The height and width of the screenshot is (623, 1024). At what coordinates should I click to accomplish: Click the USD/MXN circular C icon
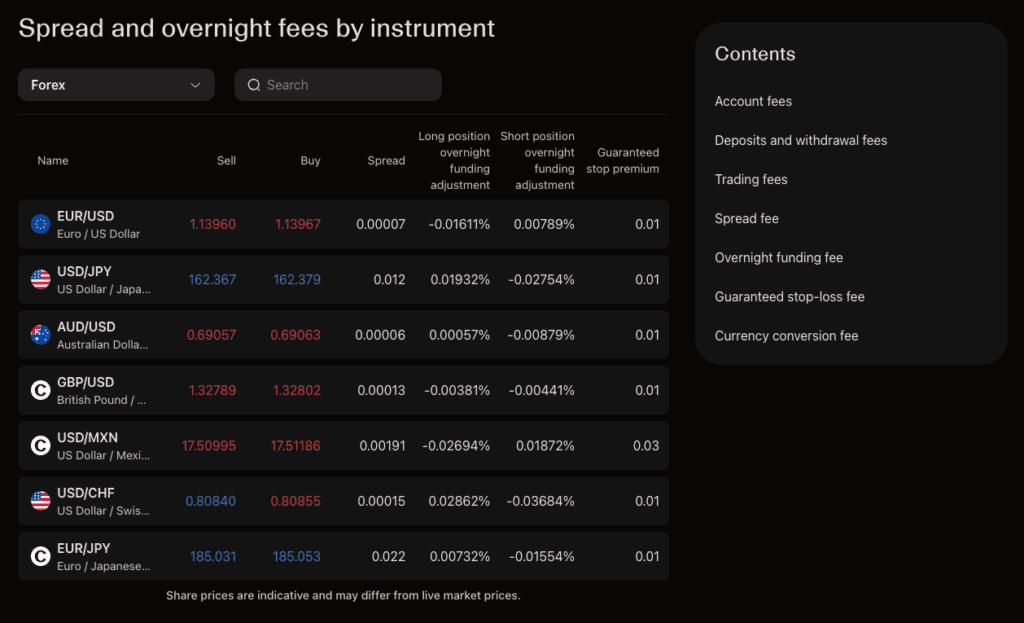point(40,446)
